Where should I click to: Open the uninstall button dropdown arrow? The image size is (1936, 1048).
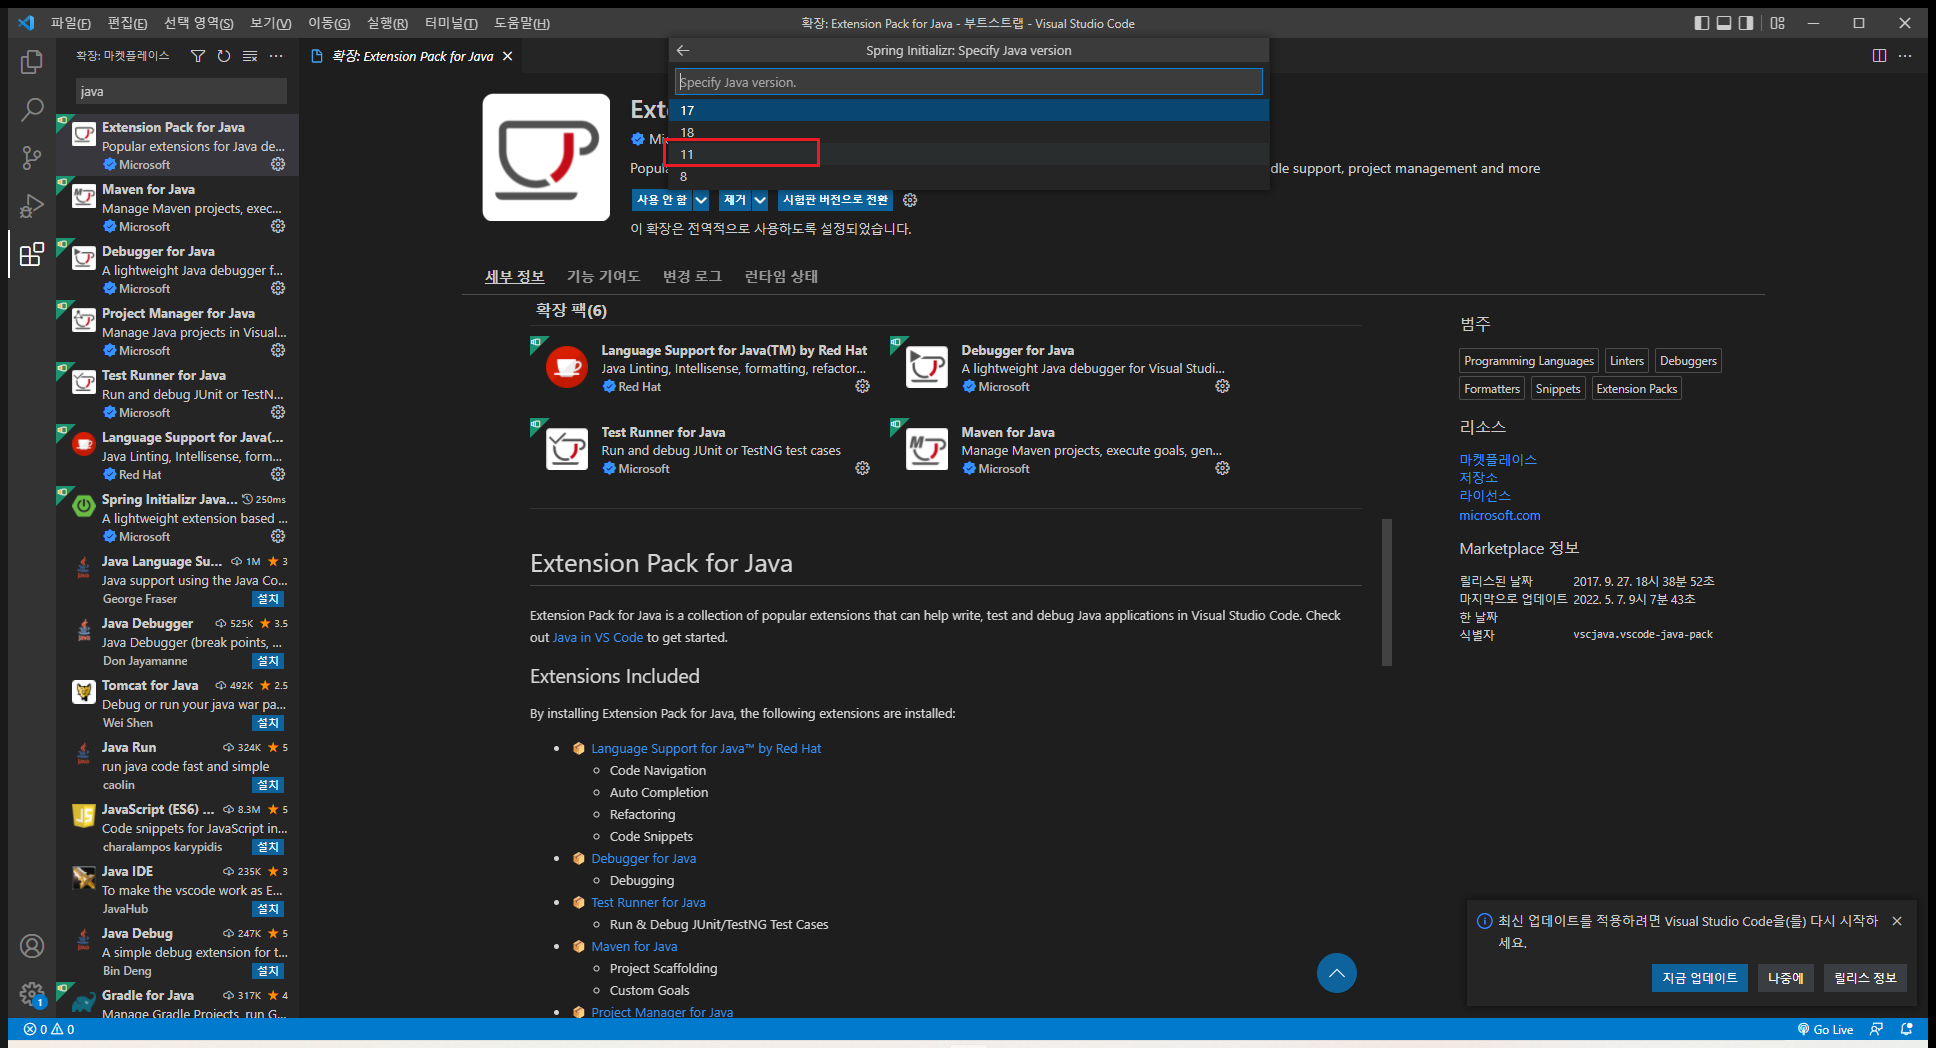[760, 200]
